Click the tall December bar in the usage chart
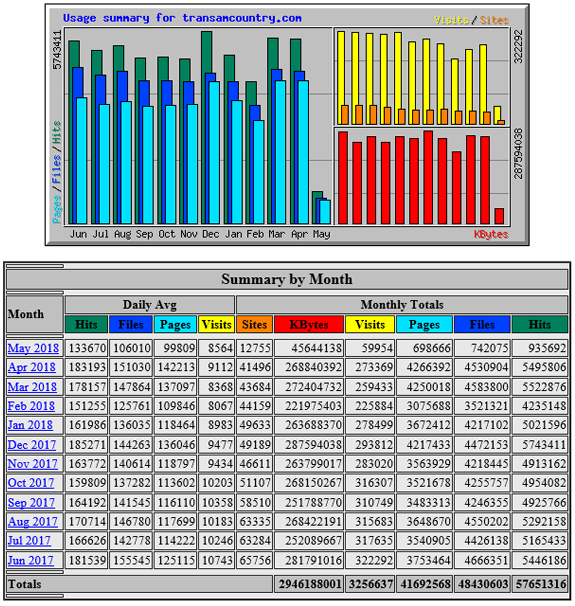Image resolution: width=575 pixels, height=606 pixels. [207, 128]
